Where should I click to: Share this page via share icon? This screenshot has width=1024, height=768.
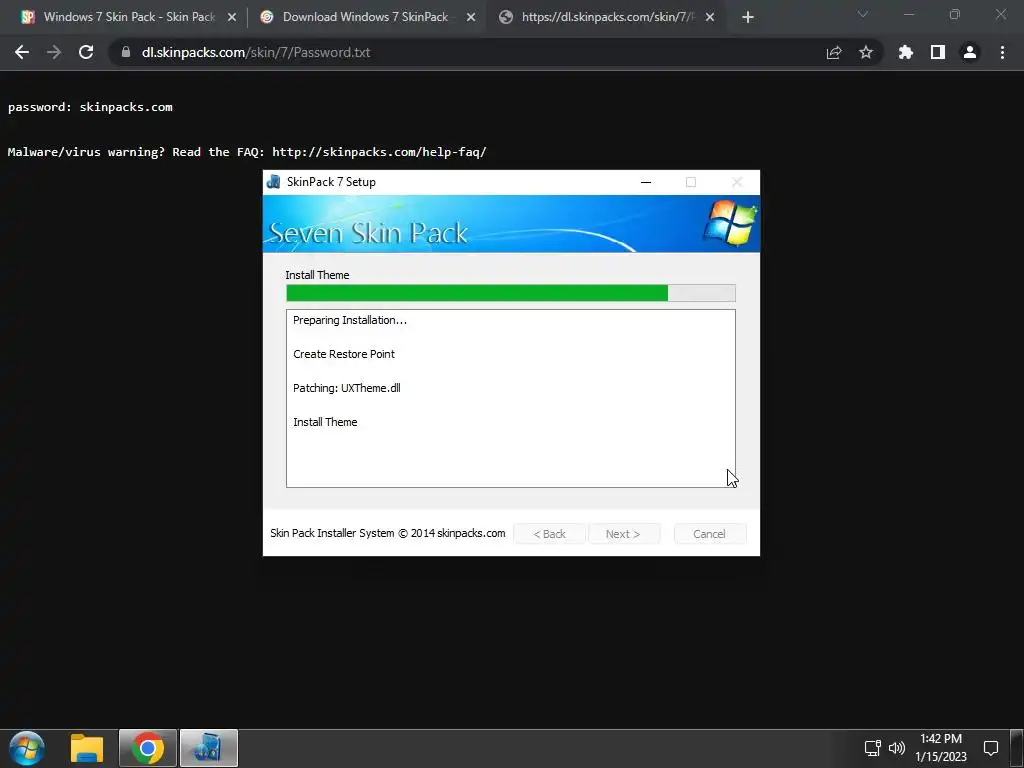(834, 52)
